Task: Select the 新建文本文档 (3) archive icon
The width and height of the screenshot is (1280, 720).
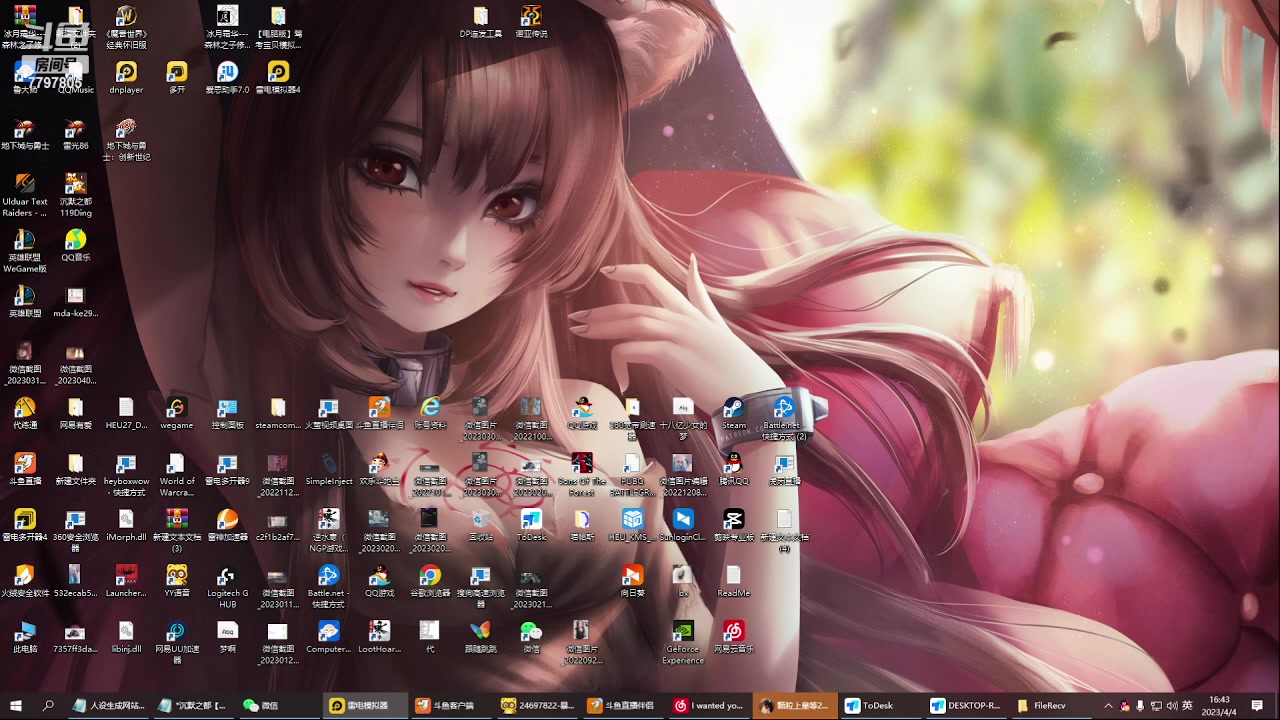Action: 176,531
